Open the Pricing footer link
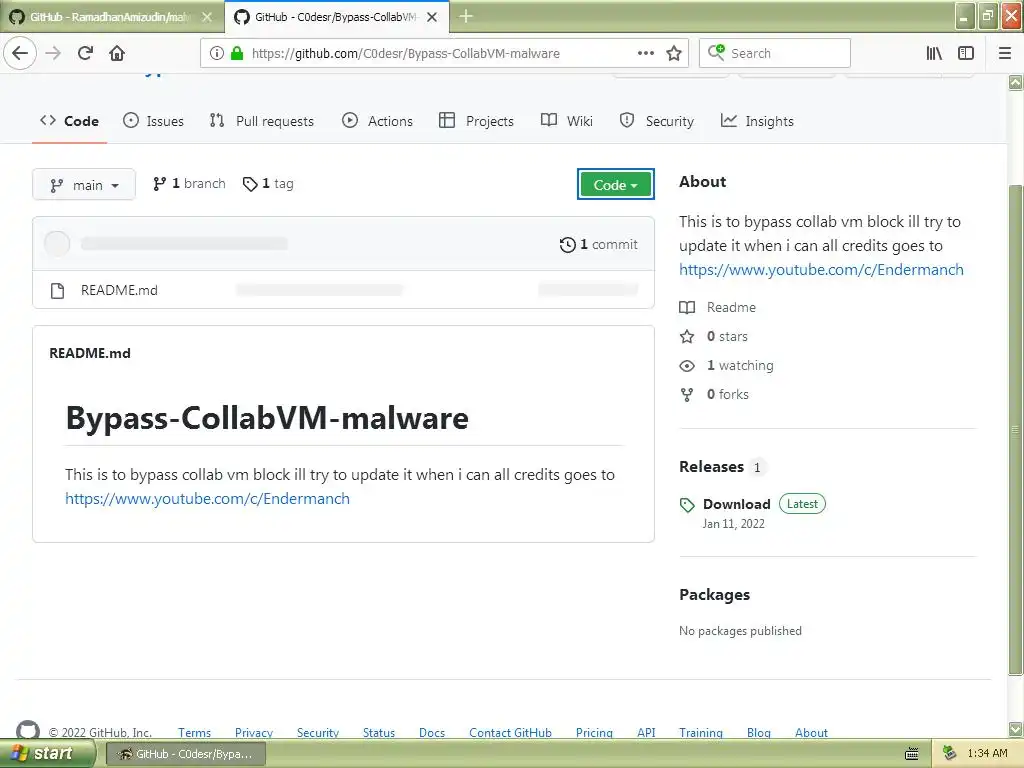The image size is (1024, 768). [x=594, y=733]
